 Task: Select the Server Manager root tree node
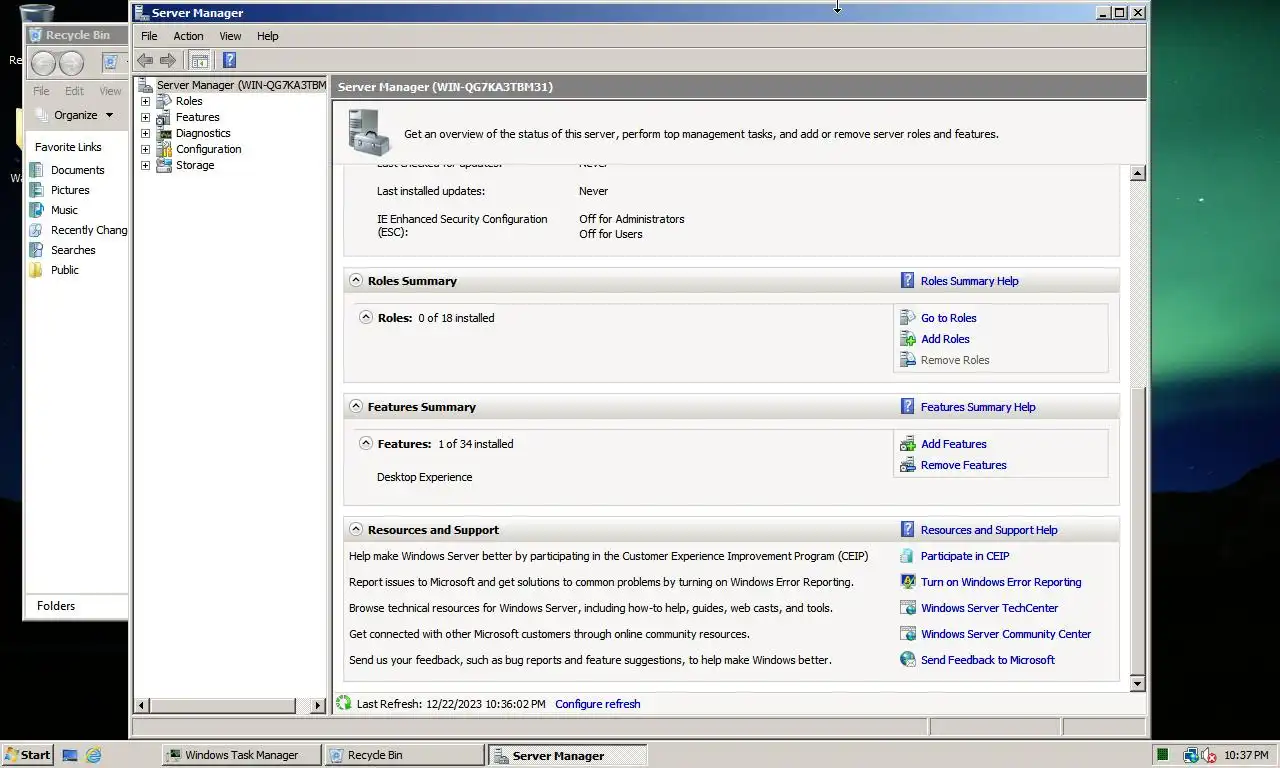coord(241,85)
